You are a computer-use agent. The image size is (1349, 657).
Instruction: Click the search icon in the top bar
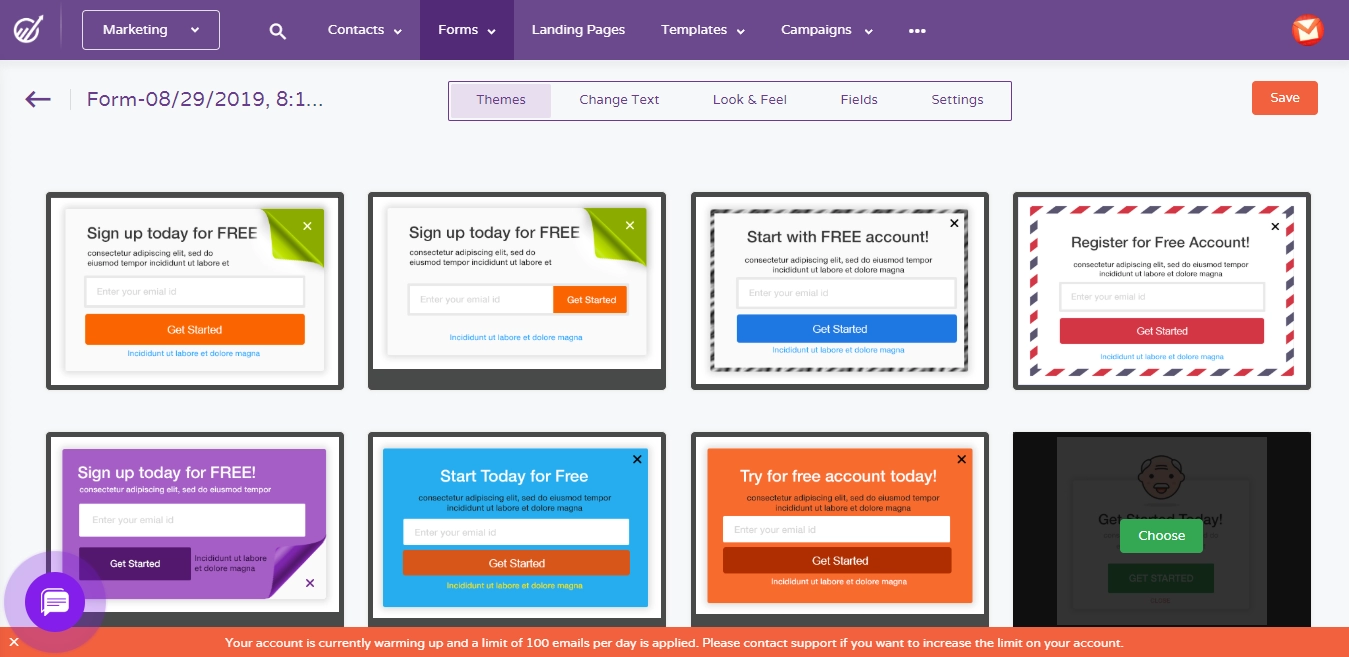tap(277, 30)
